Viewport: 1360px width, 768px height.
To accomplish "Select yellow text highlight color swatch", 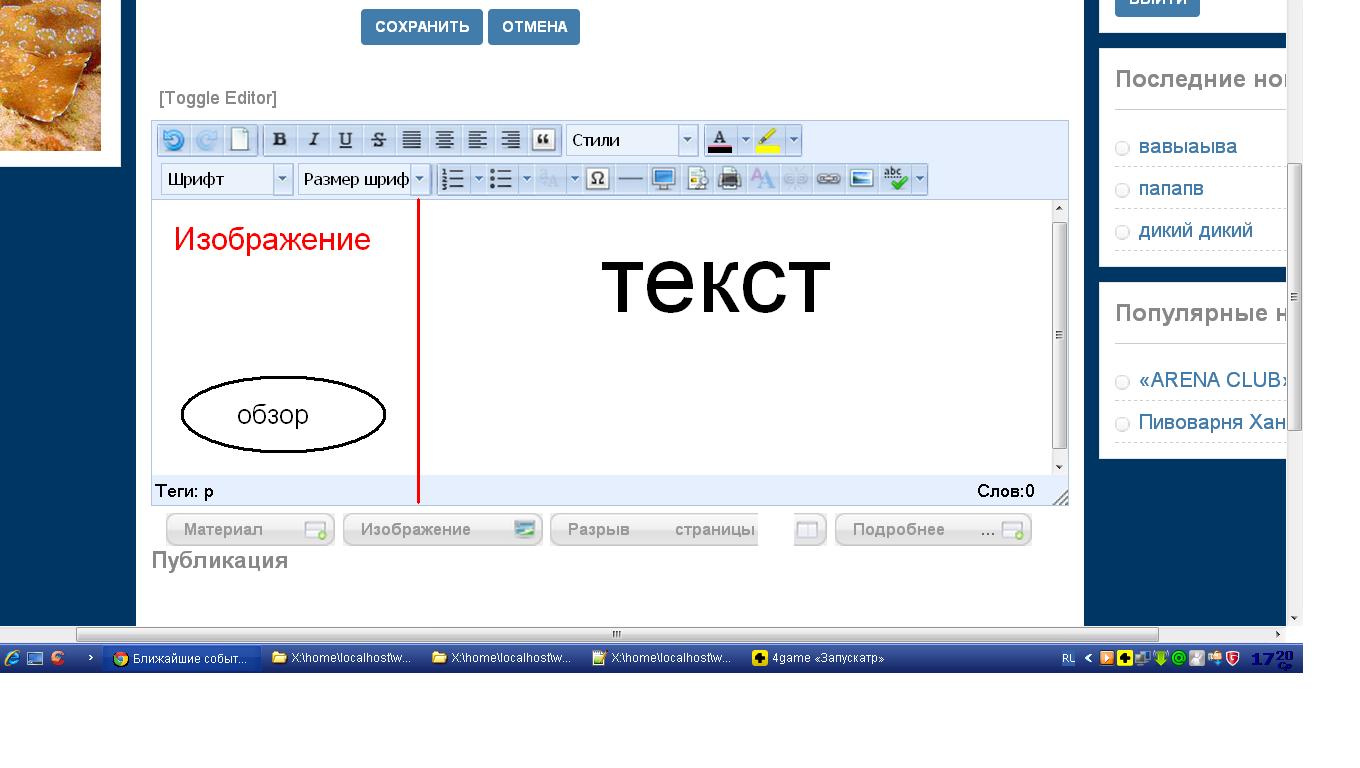I will 768,140.
